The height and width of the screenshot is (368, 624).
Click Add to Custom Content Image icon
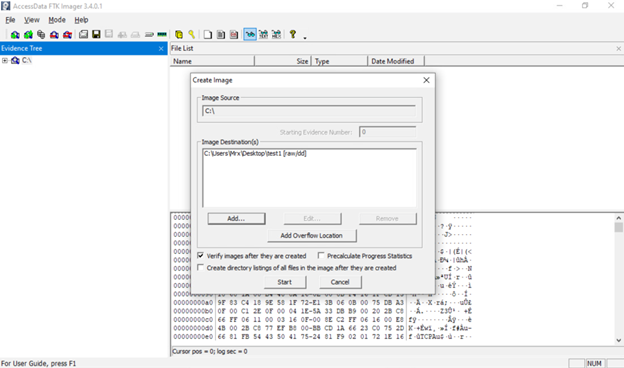[122, 35]
